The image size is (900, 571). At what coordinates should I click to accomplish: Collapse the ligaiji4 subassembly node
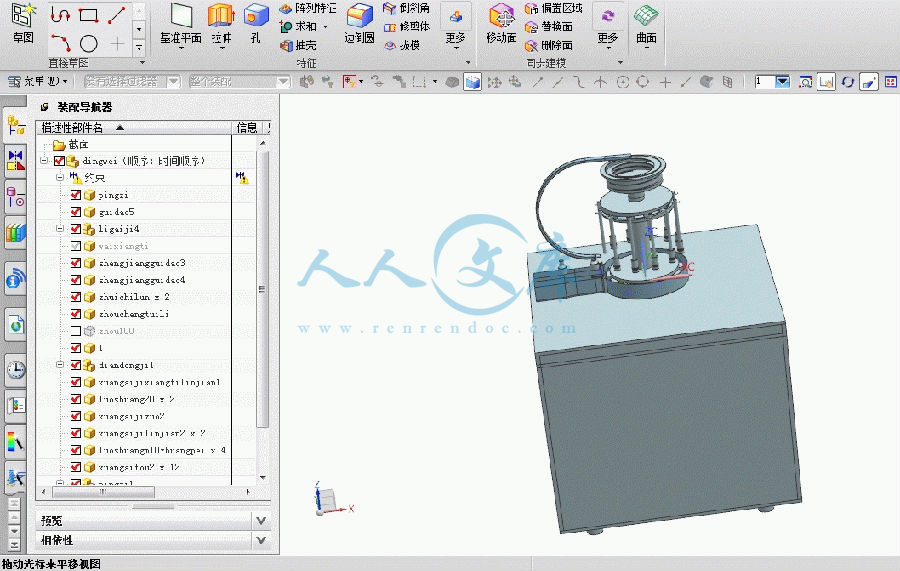tap(60, 228)
